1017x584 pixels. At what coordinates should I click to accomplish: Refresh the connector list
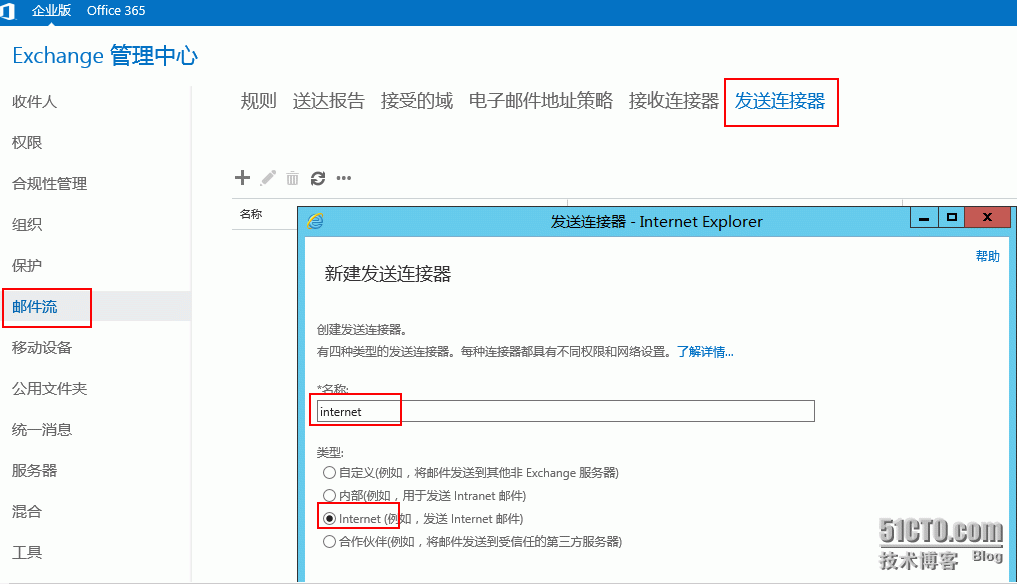[x=318, y=178]
